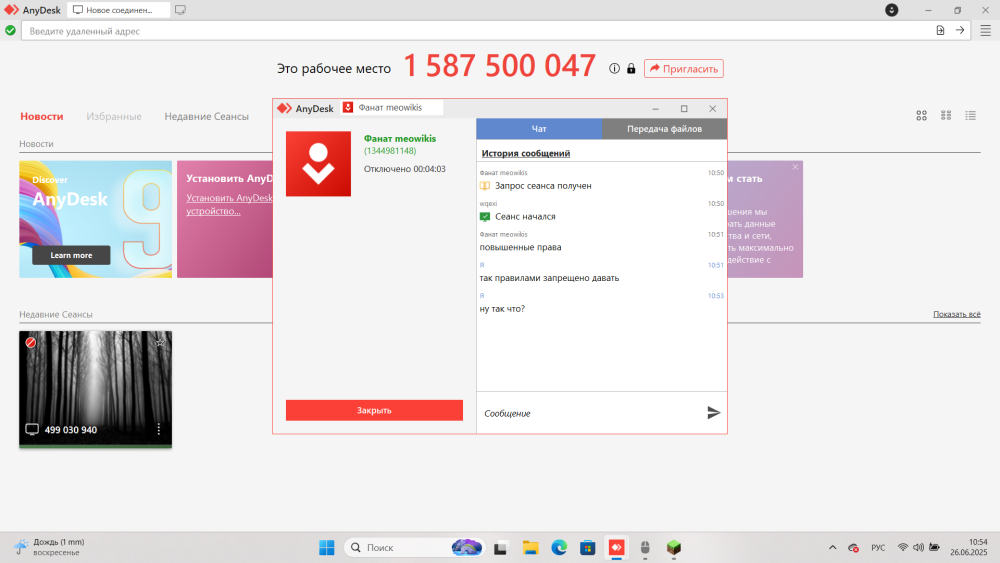
Task: Switch to large tiles view
Action: [922, 115]
